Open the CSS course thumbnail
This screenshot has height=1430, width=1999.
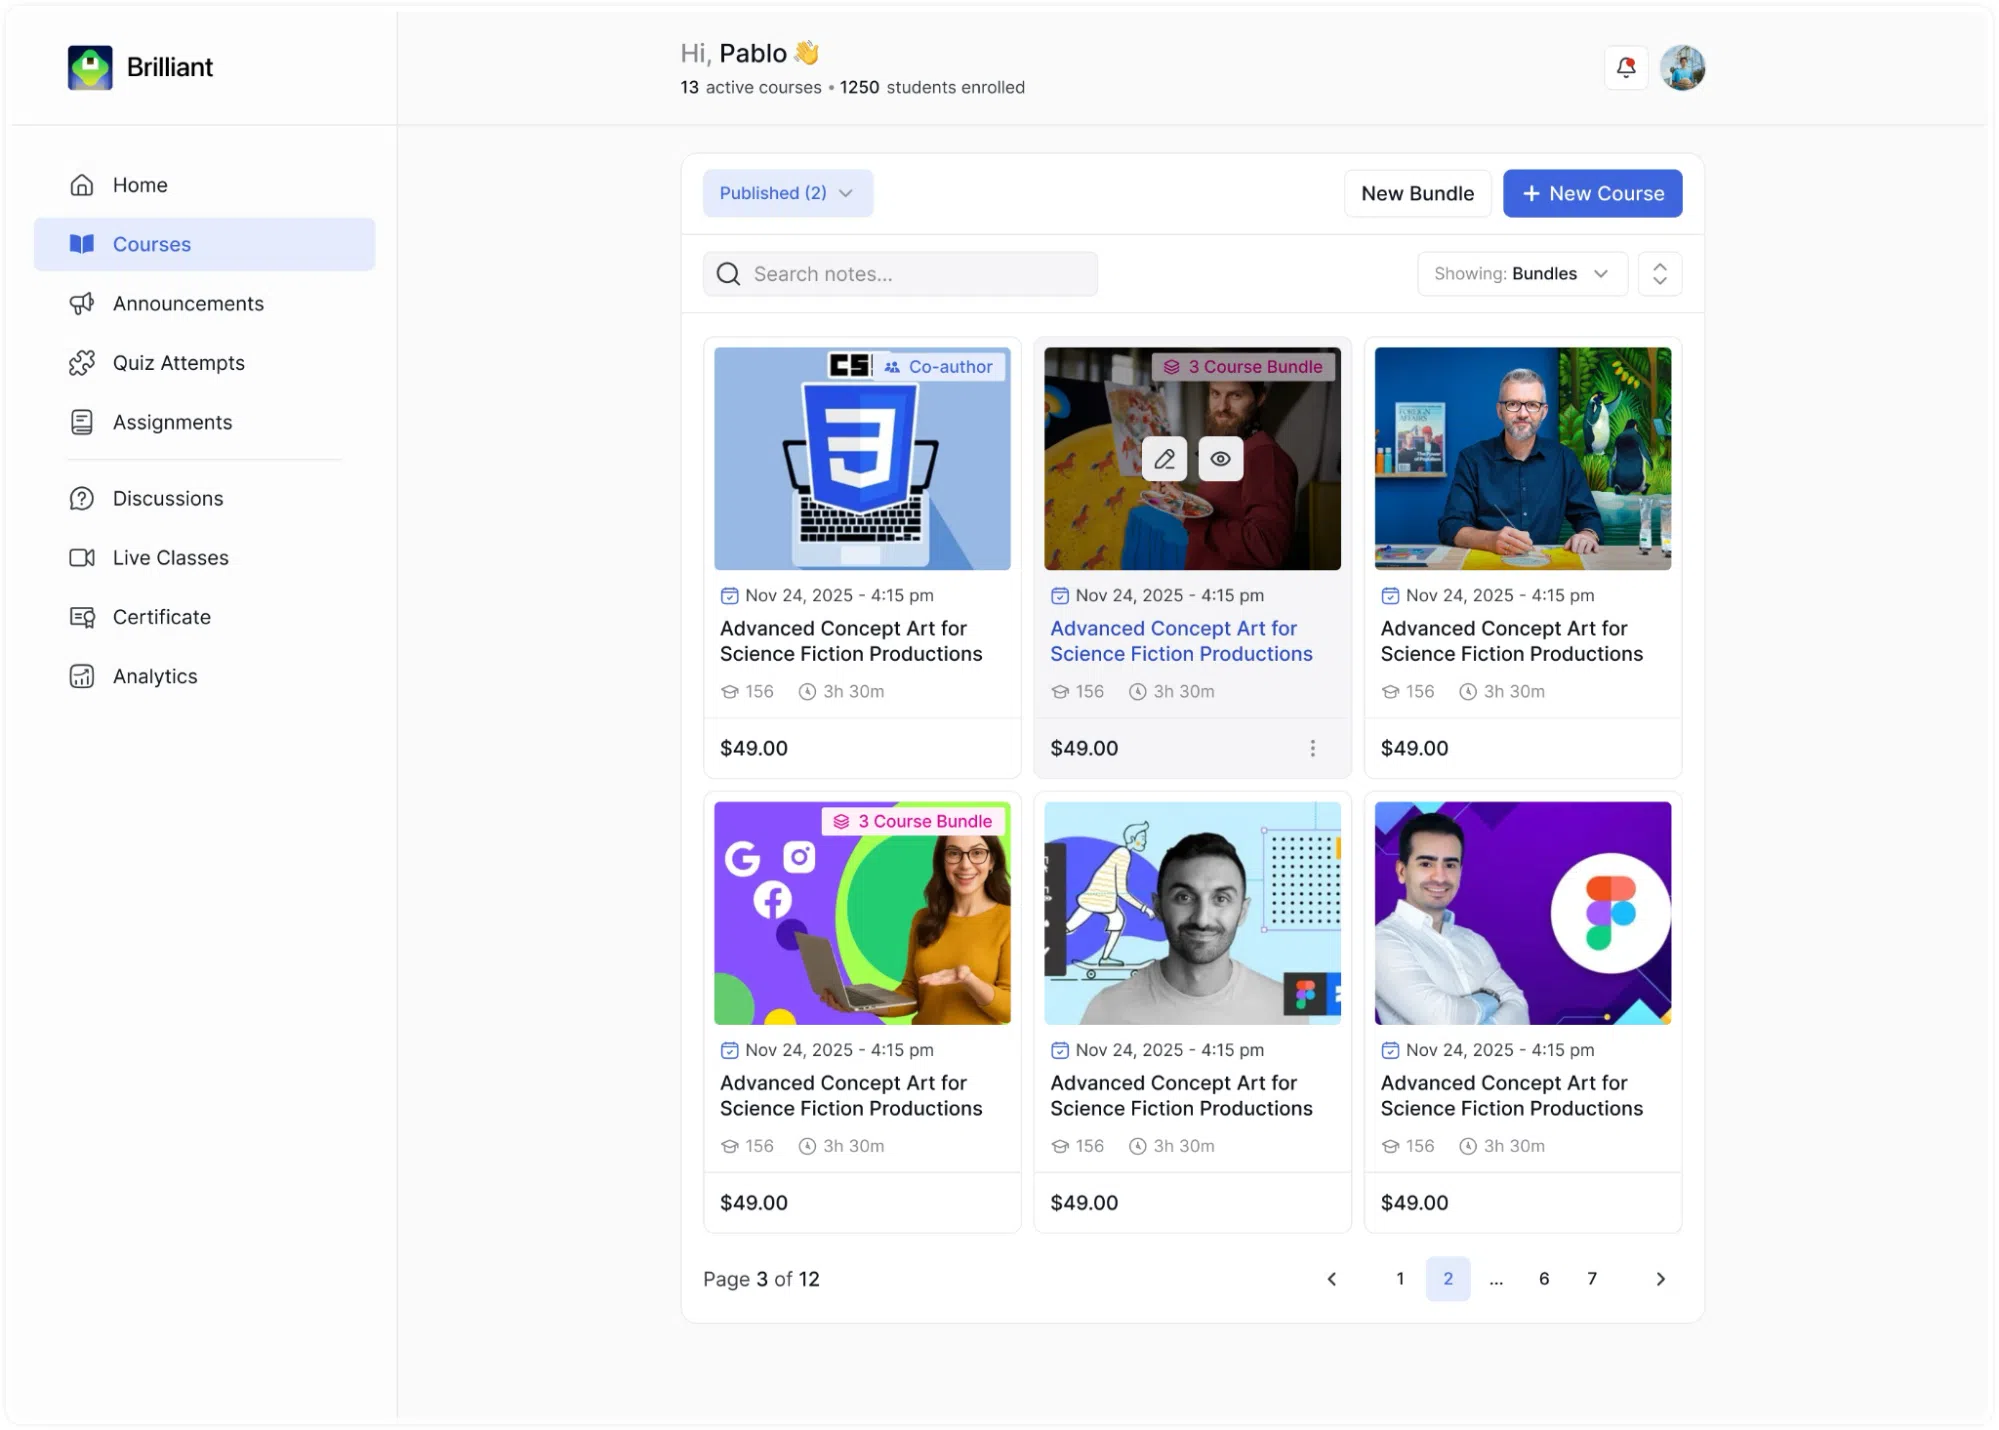tap(862, 459)
